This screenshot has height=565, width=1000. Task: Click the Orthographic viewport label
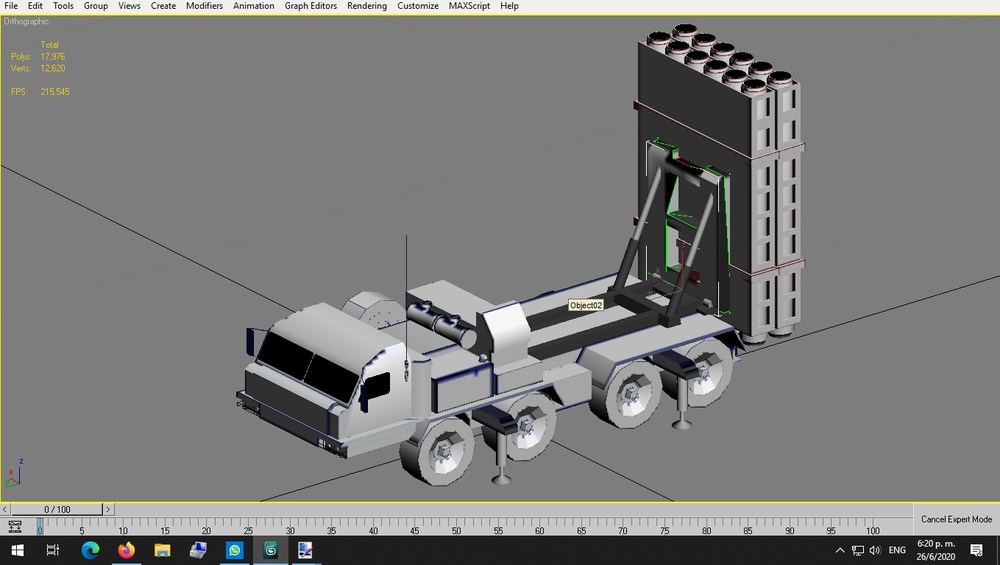click(26, 22)
